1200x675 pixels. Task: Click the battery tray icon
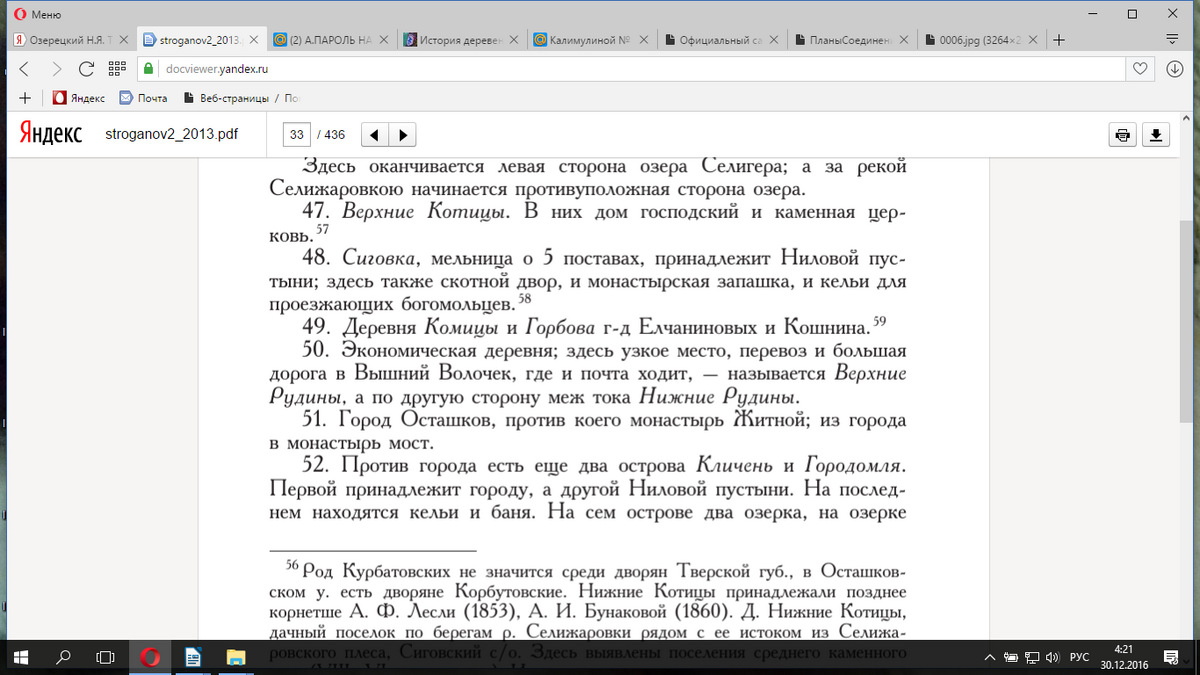pos(1010,658)
